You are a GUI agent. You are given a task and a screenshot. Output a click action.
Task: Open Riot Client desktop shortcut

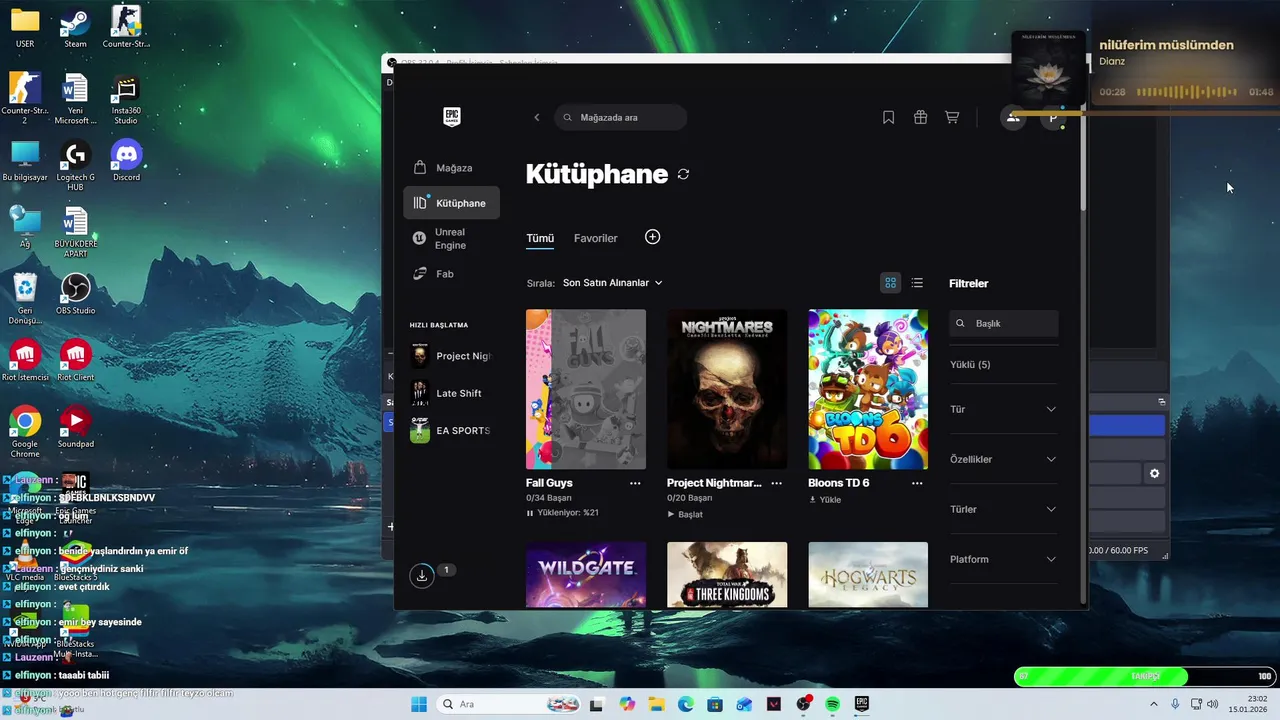(x=76, y=360)
